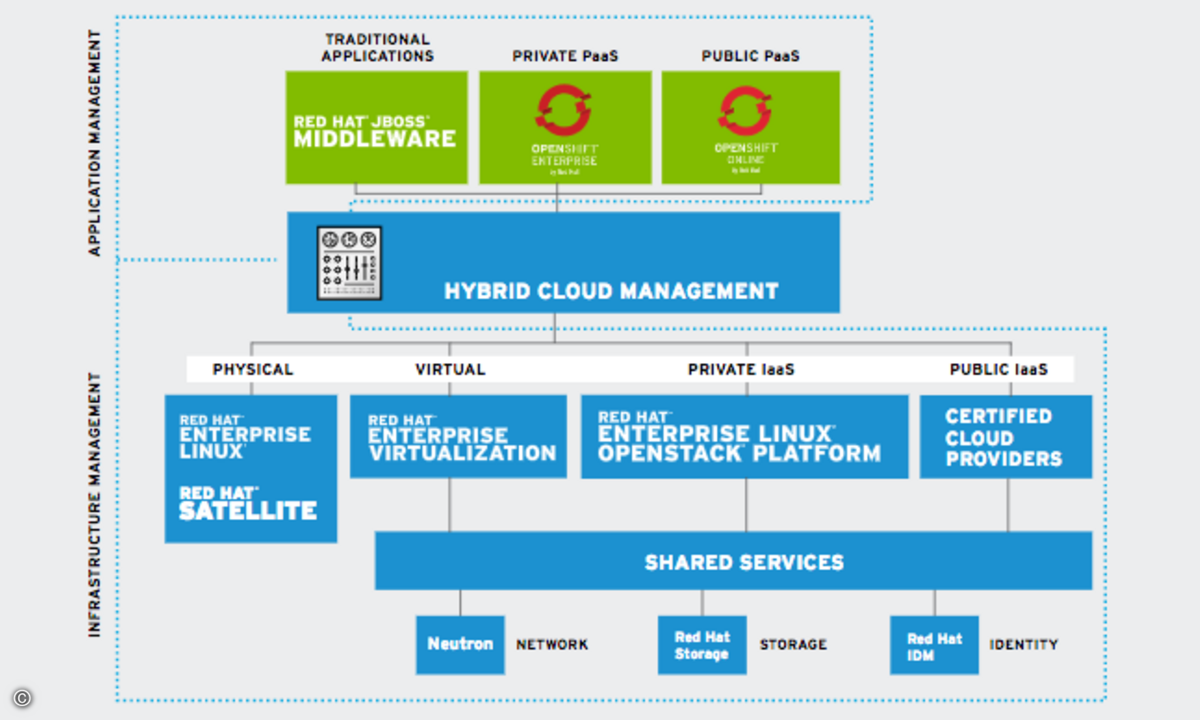
Task: Click the Neutron box
Action: (x=460, y=644)
